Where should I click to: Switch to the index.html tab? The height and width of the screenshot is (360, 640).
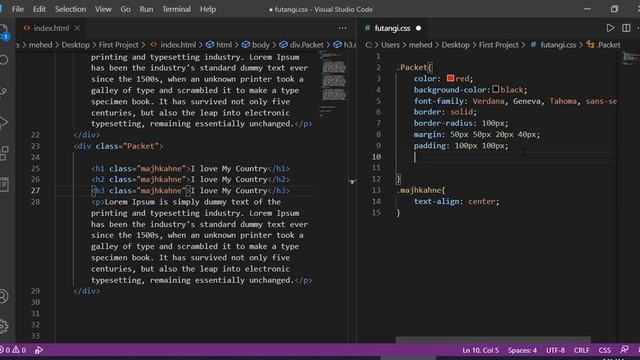click(x=51, y=28)
